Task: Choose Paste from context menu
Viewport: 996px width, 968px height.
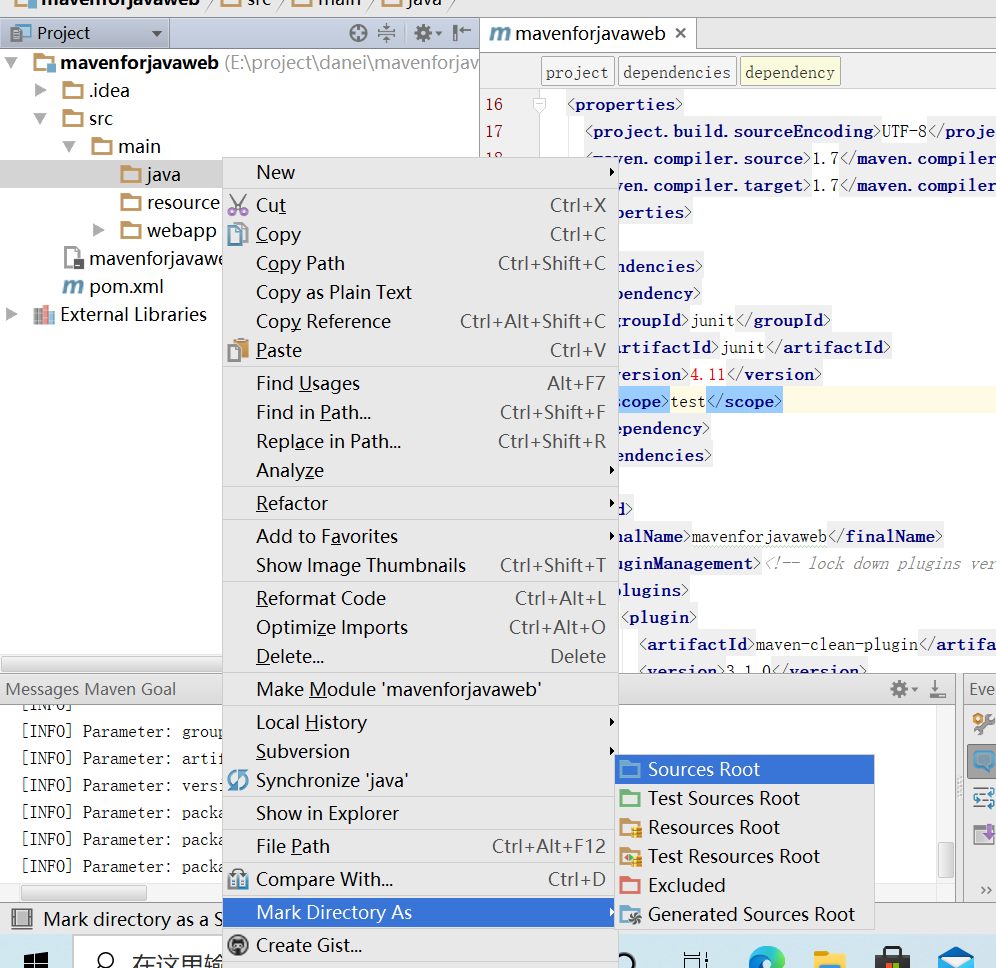Action: pyautogui.click(x=421, y=350)
